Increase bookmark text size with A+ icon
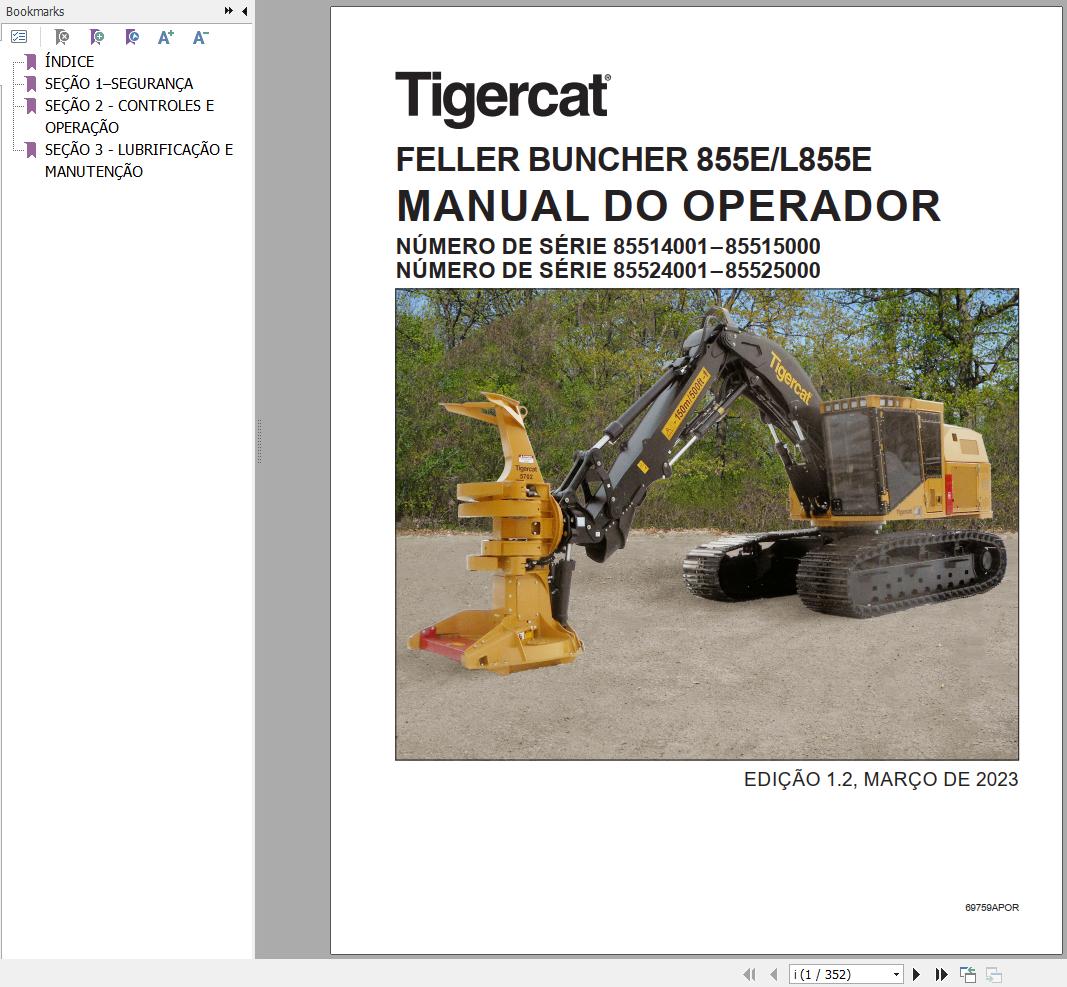 (165, 37)
